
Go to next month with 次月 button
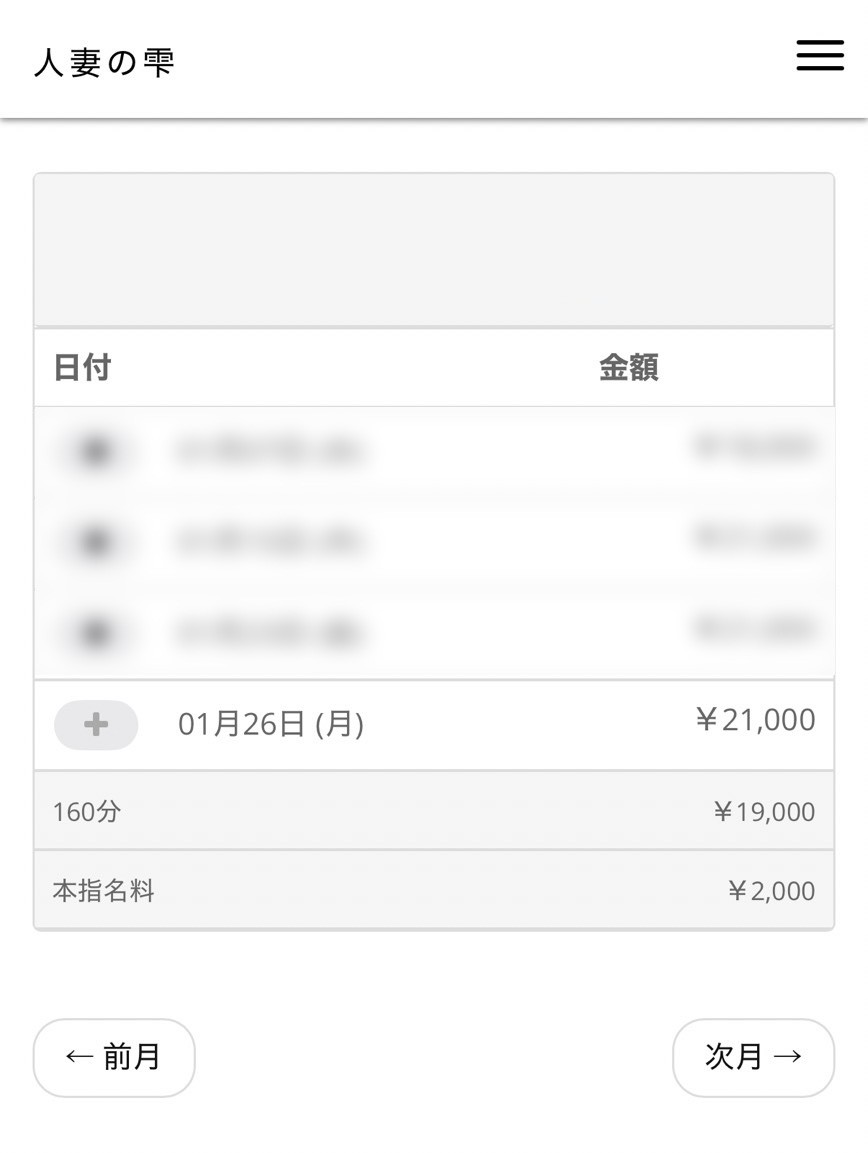[753, 1057]
